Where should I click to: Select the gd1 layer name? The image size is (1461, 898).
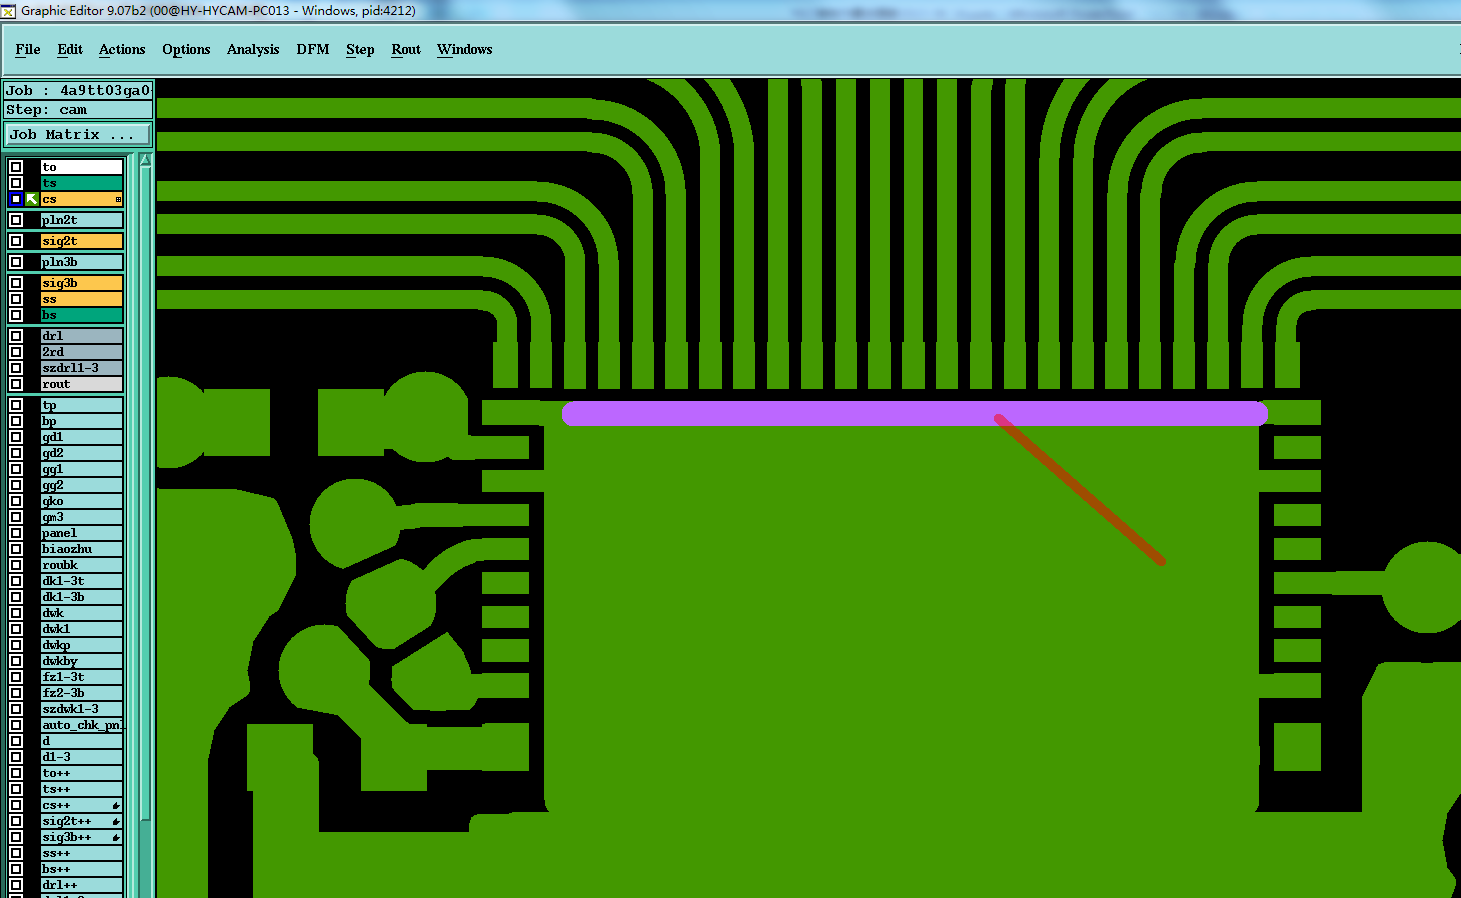tap(81, 437)
